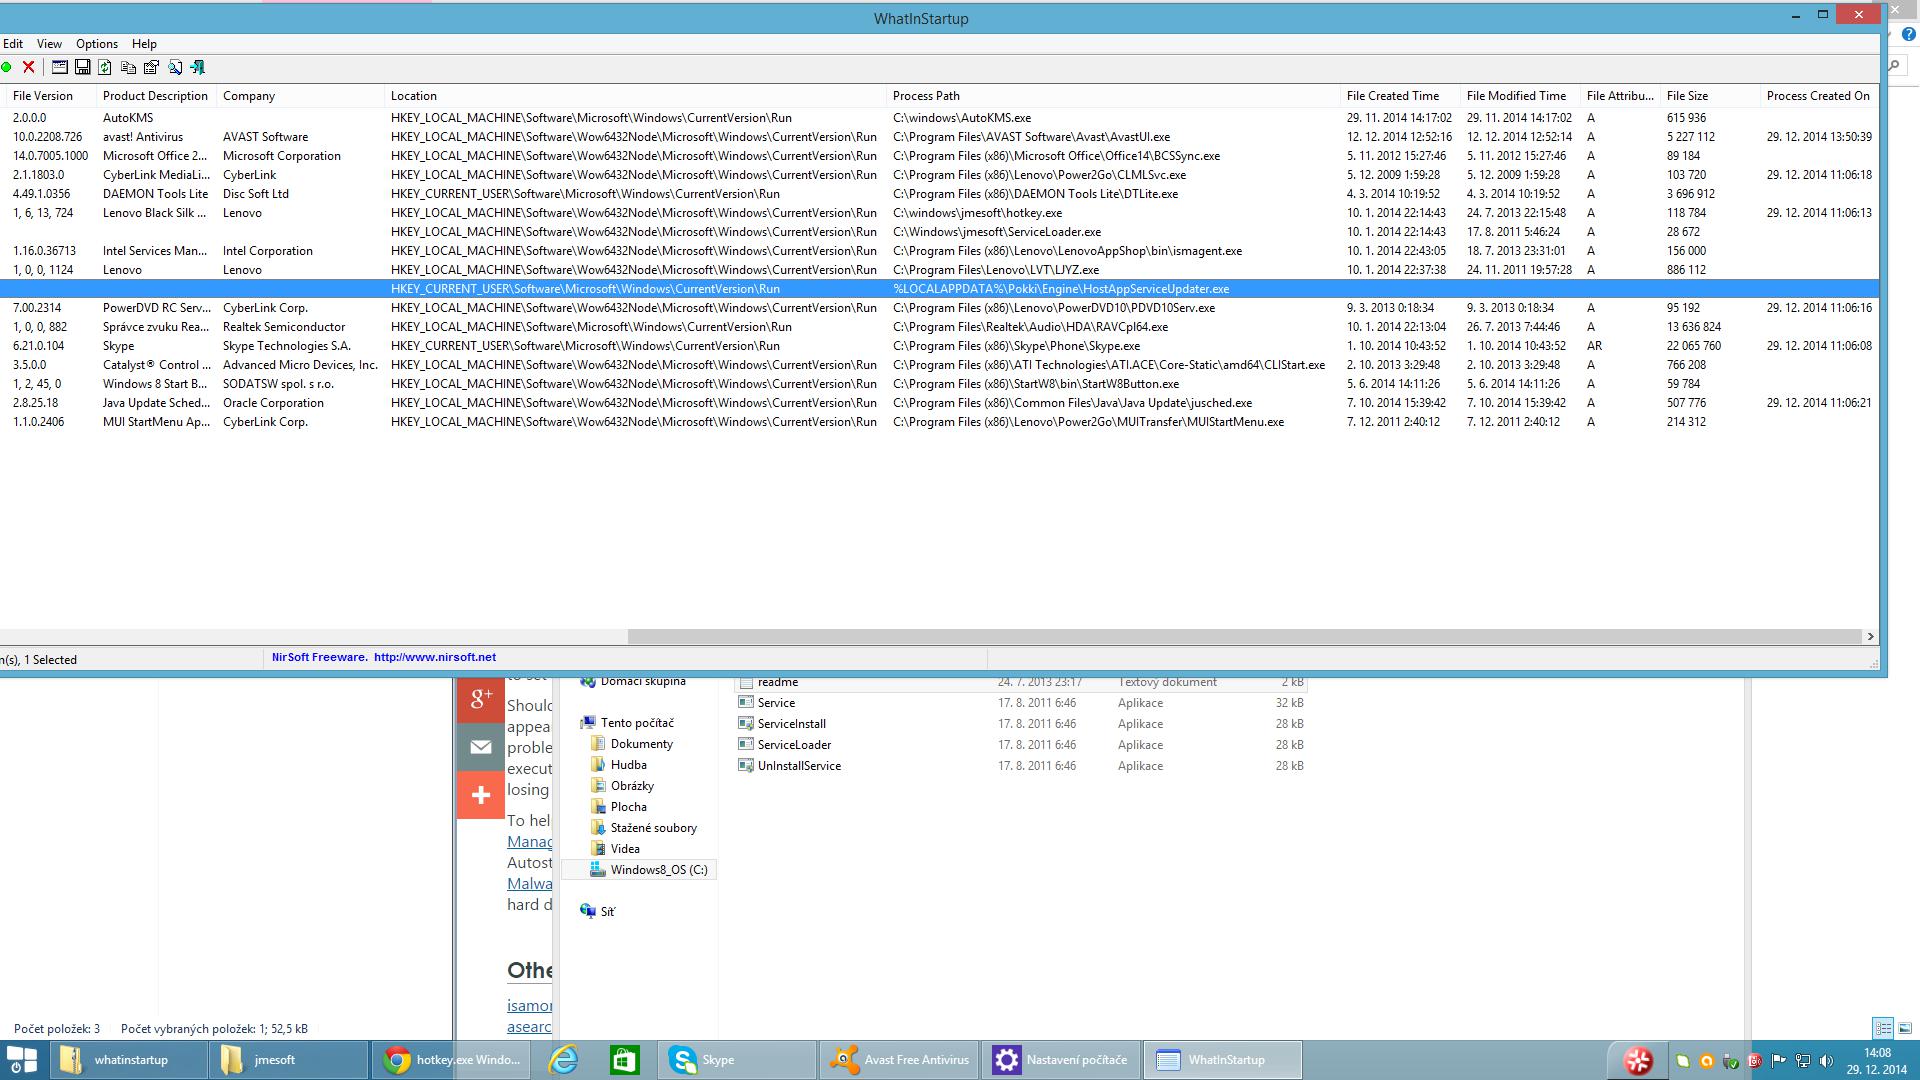This screenshot has width=1920, height=1080.
Task: Select the Windows8_OS (C:) drive in tree
Action: click(x=658, y=870)
